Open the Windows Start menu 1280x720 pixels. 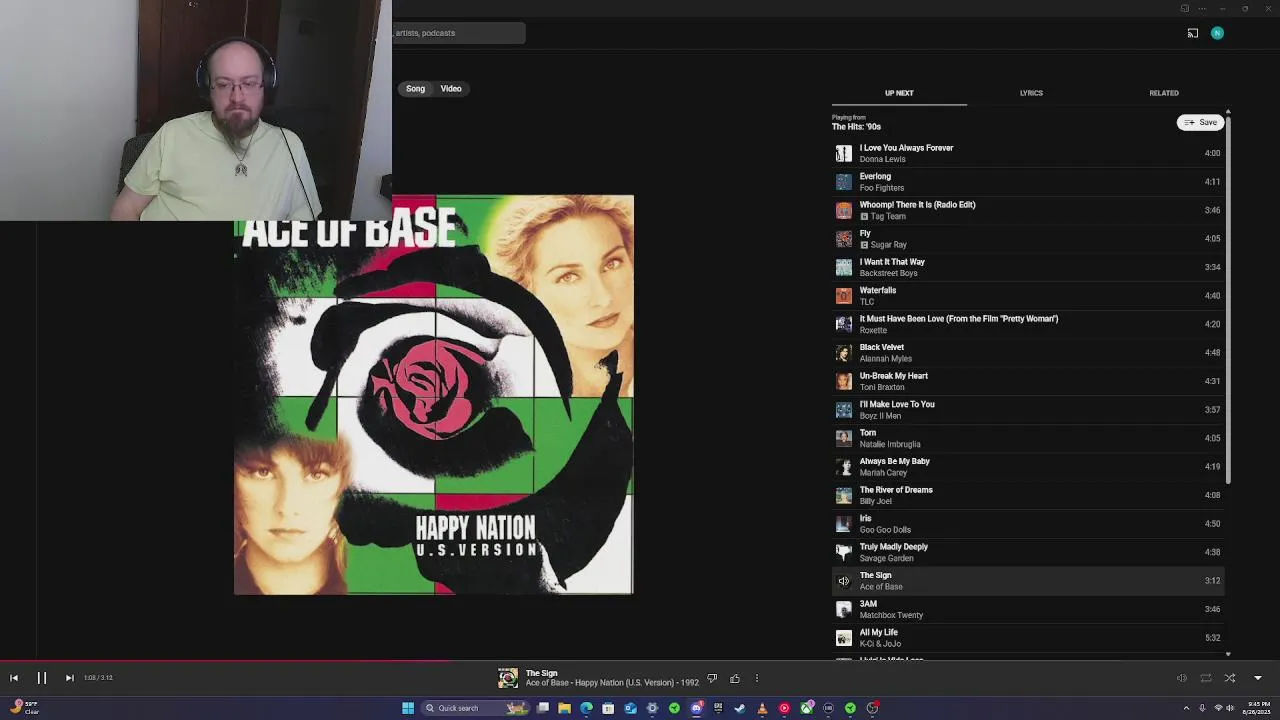point(408,708)
